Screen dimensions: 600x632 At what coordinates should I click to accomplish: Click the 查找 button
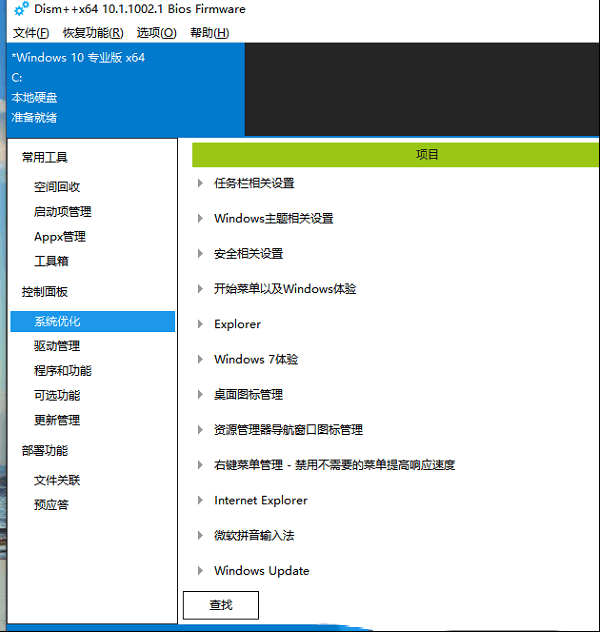click(221, 605)
